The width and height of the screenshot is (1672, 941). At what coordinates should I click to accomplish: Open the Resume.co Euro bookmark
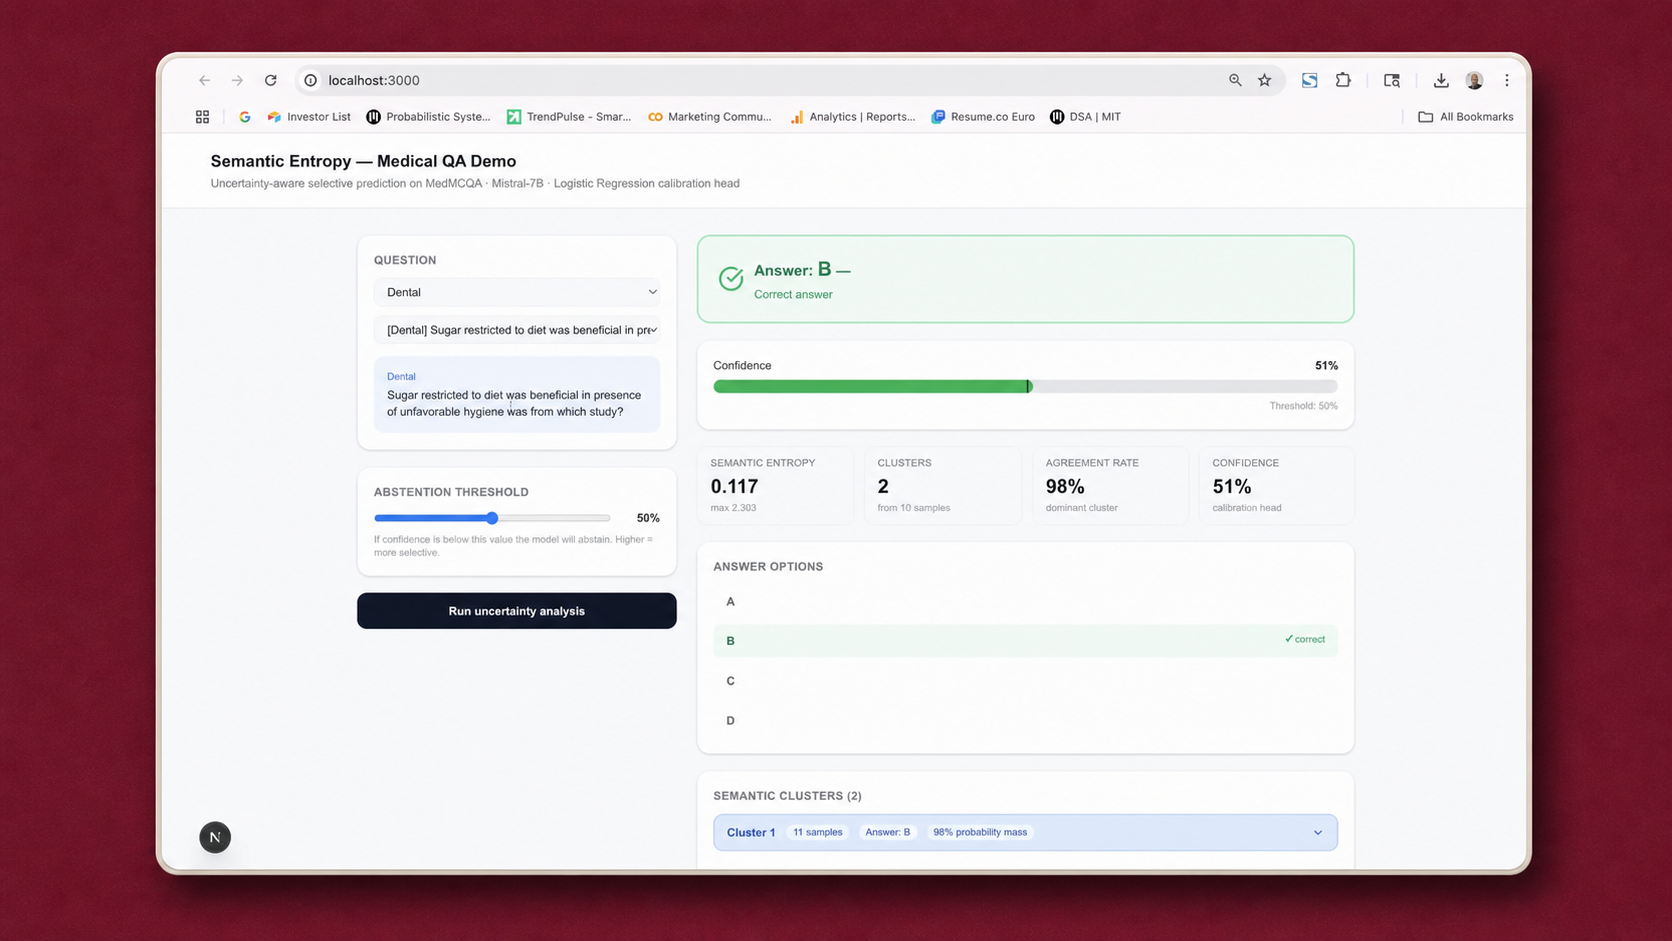(x=983, y=117)
